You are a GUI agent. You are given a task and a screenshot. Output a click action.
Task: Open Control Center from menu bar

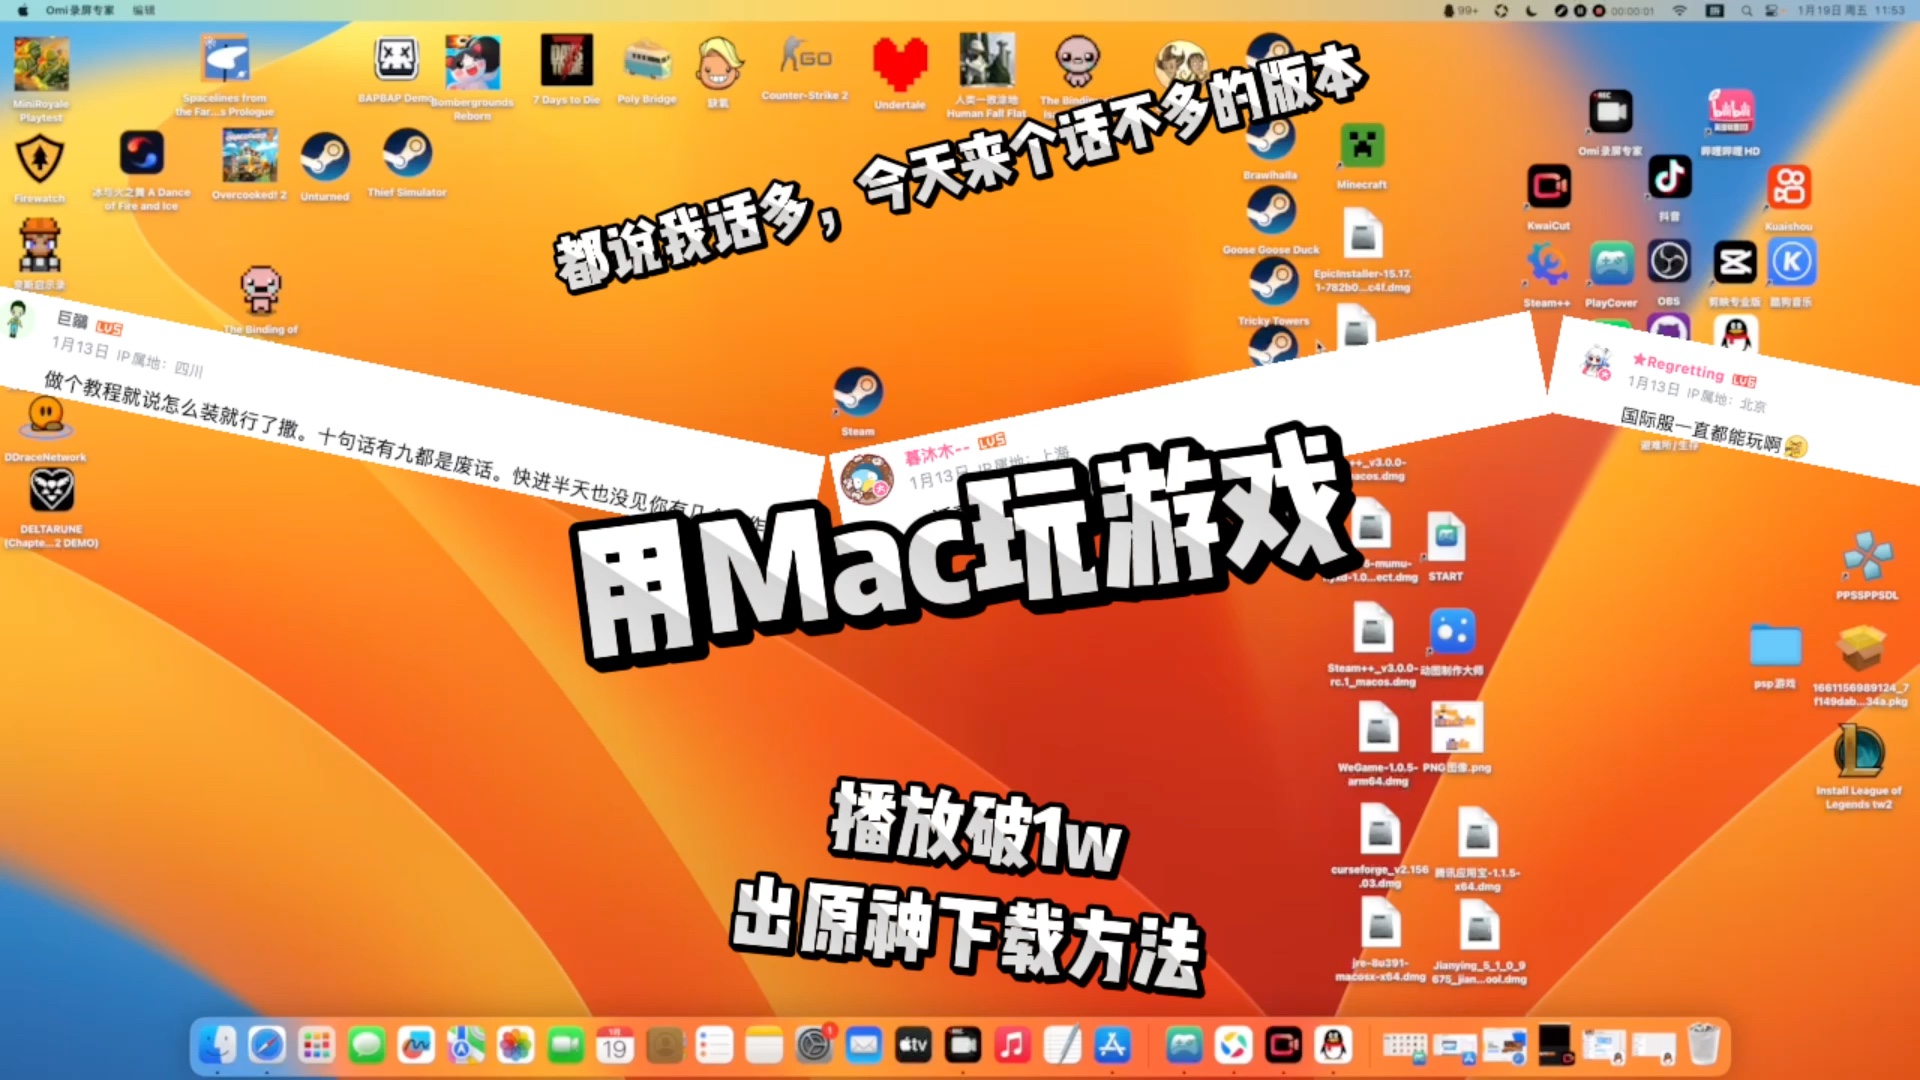(1771, 10)
